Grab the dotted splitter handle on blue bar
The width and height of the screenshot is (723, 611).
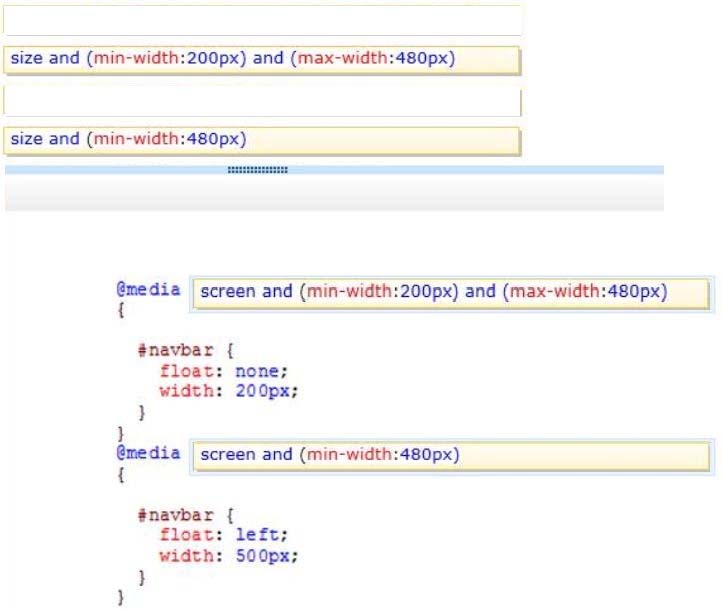pyautogui.click(x=257, y=170)
